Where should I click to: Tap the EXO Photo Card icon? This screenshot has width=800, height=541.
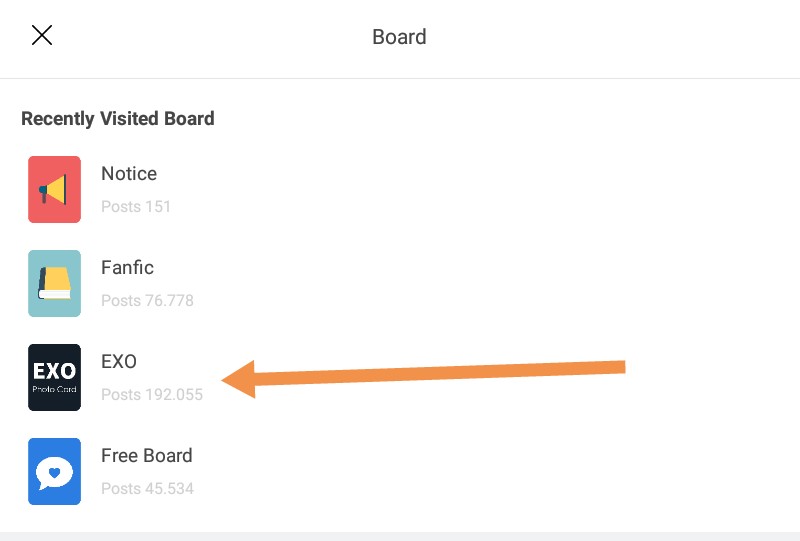(x=54, y=377)
